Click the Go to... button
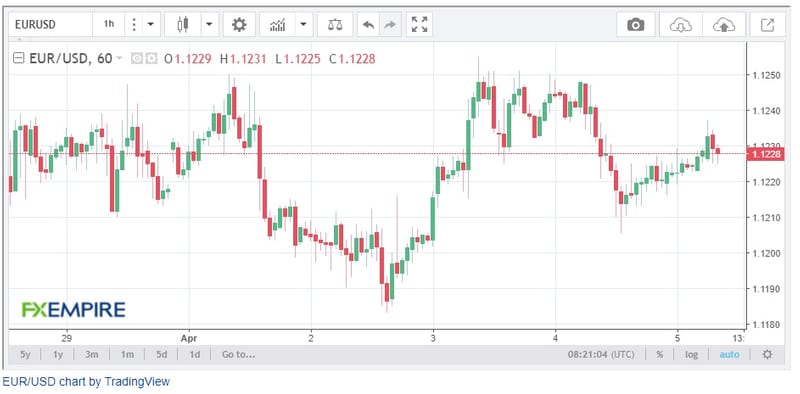800x394 pixels. pyautogui.click(x=238, y=354)
